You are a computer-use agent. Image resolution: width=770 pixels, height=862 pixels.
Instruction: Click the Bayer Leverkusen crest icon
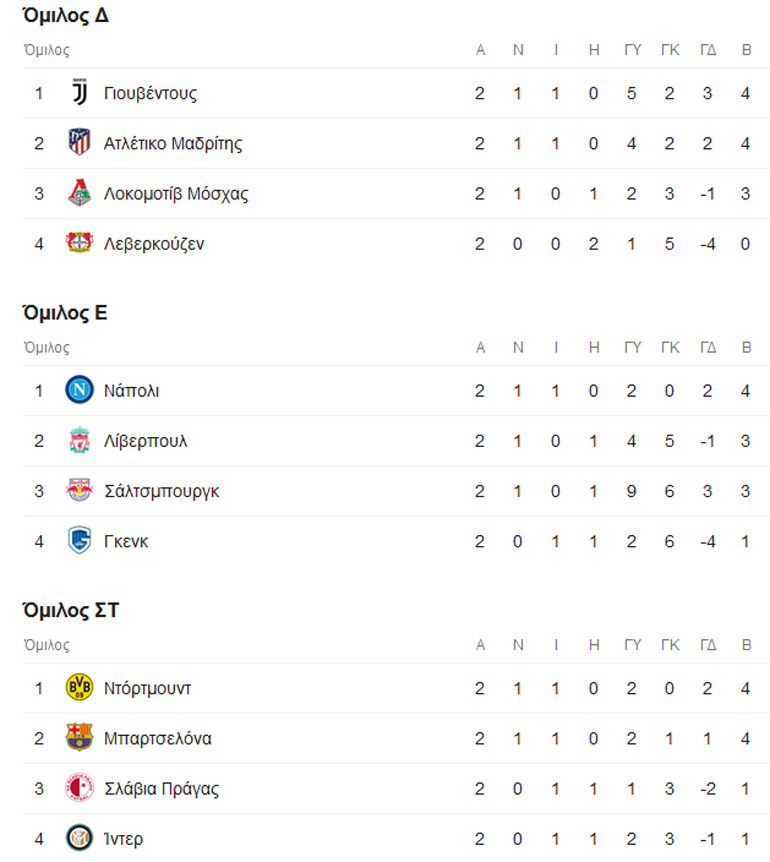[79, 243]
